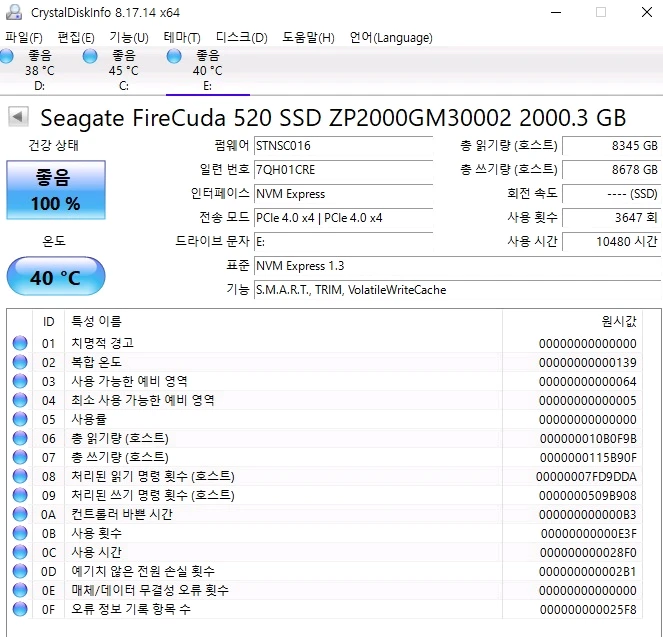Click status circle for 03 사용 가능한 예비 영역
The height and width of the screenshot is (637, 663).
coord(20,381)
